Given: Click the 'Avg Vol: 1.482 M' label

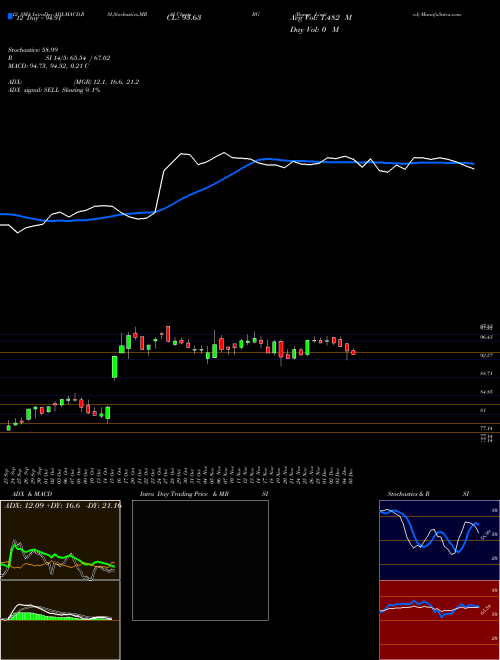Looking at the screenshot, I should pyautogui.click(x=321, y=18).
